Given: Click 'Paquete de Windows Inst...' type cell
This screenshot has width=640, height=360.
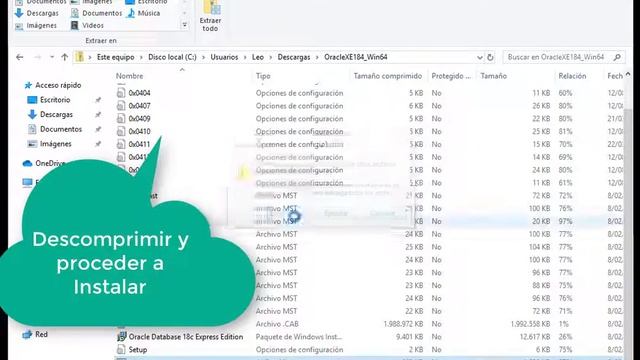Looking at the screenshot, I should coord(299,337).
